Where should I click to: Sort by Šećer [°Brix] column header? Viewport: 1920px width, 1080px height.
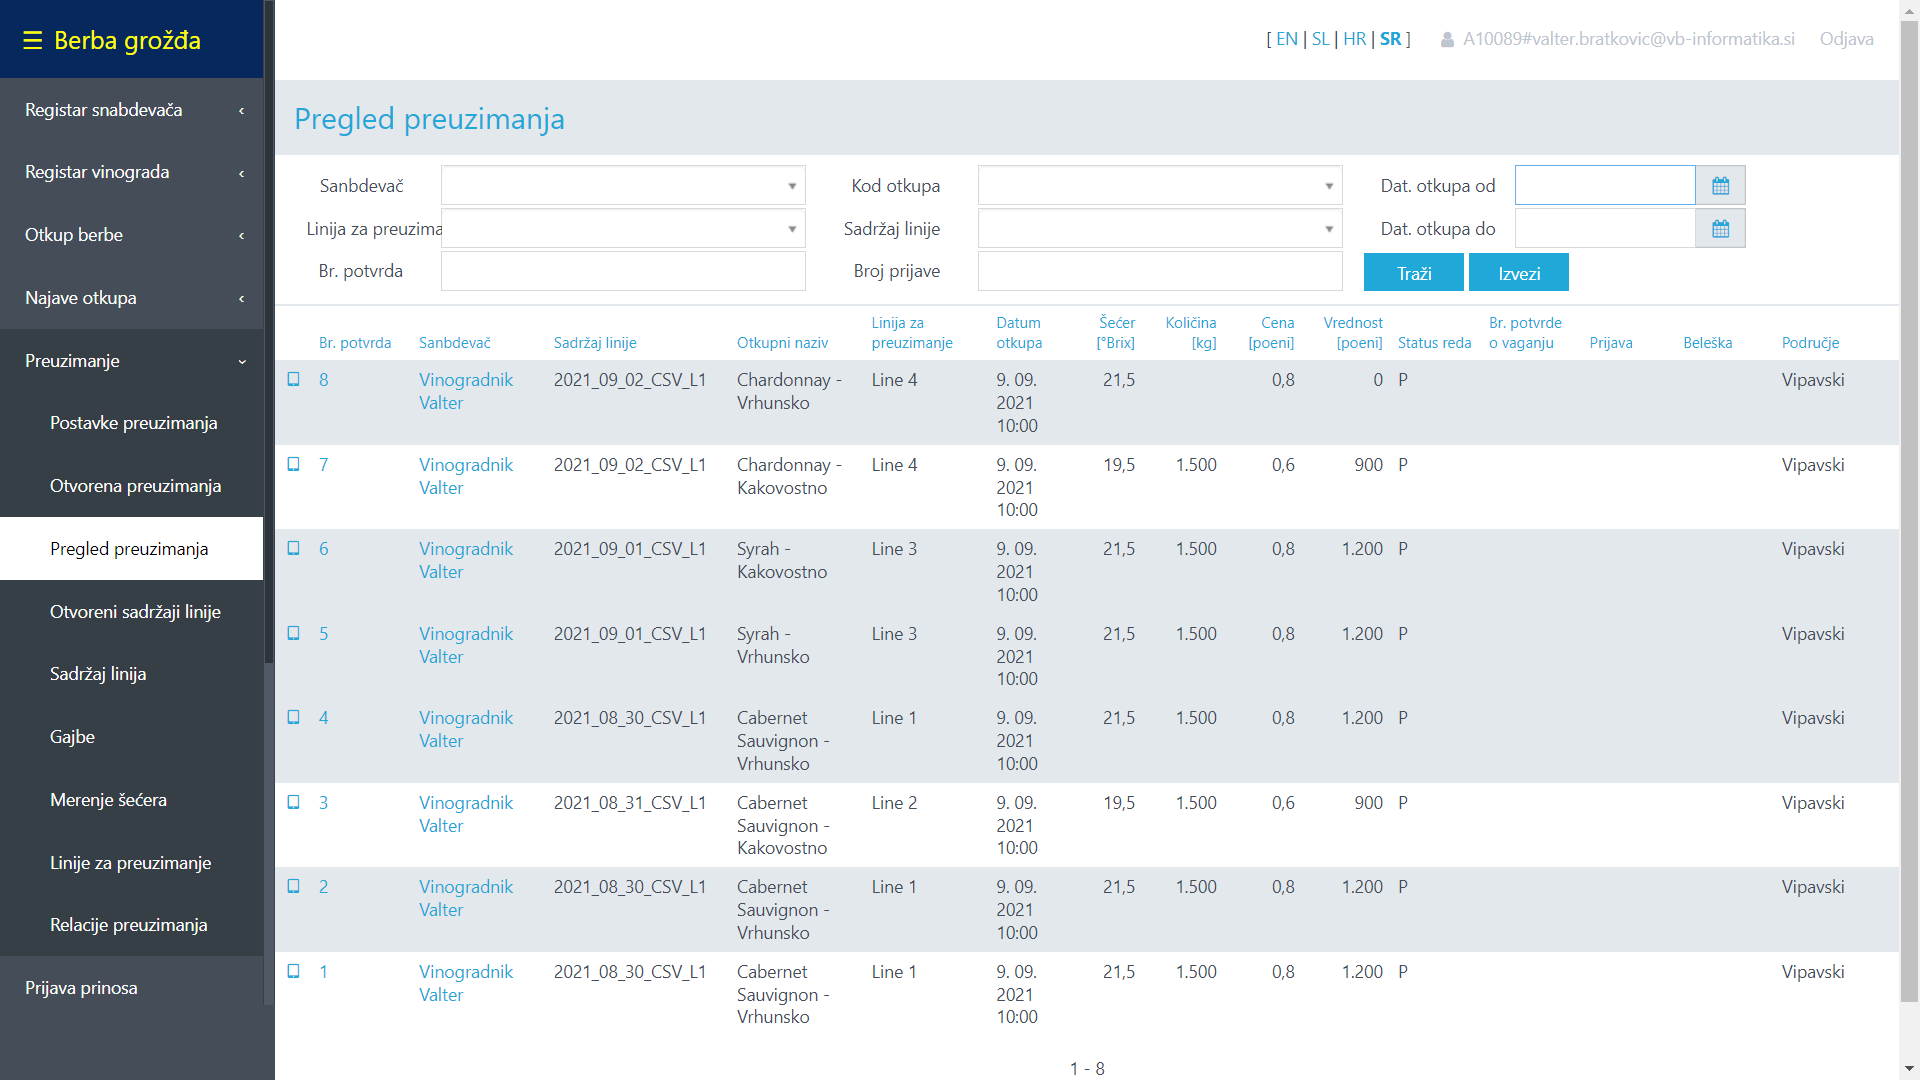point(1116,333)
